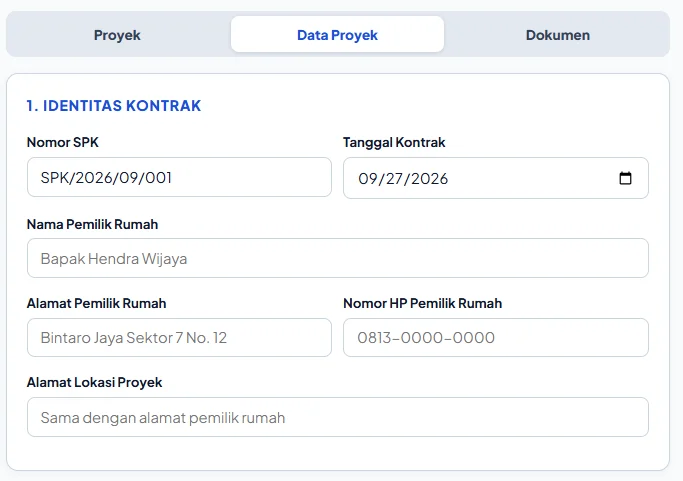Switch to the Proyek tab
683x481 pixels.
pyautogui.click(x=117, y=34)
